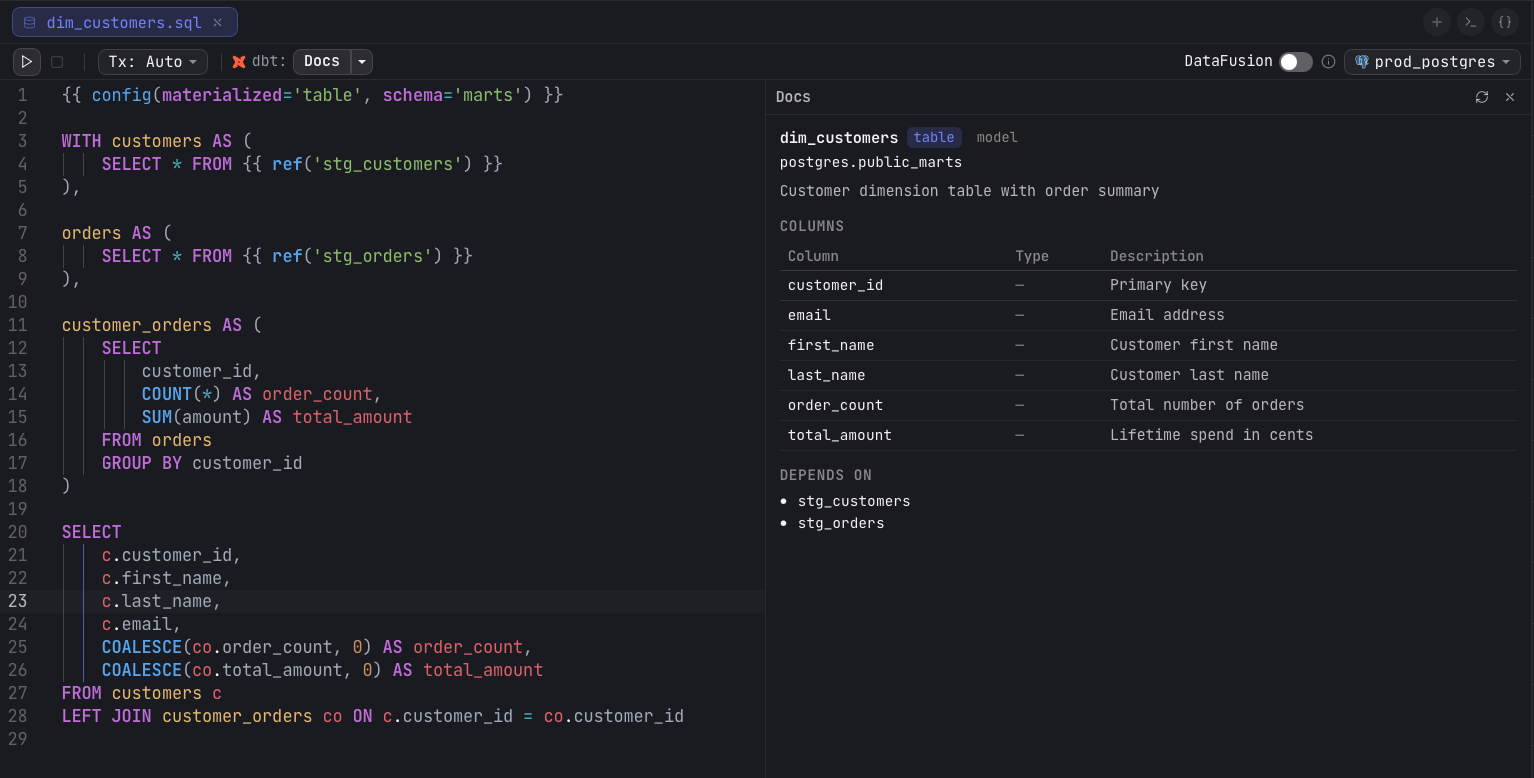Image resolution: width=1534 pixels, height=778 pixels.
Task: Open the Tx: Auto dropdown
Action: (153, 62)
